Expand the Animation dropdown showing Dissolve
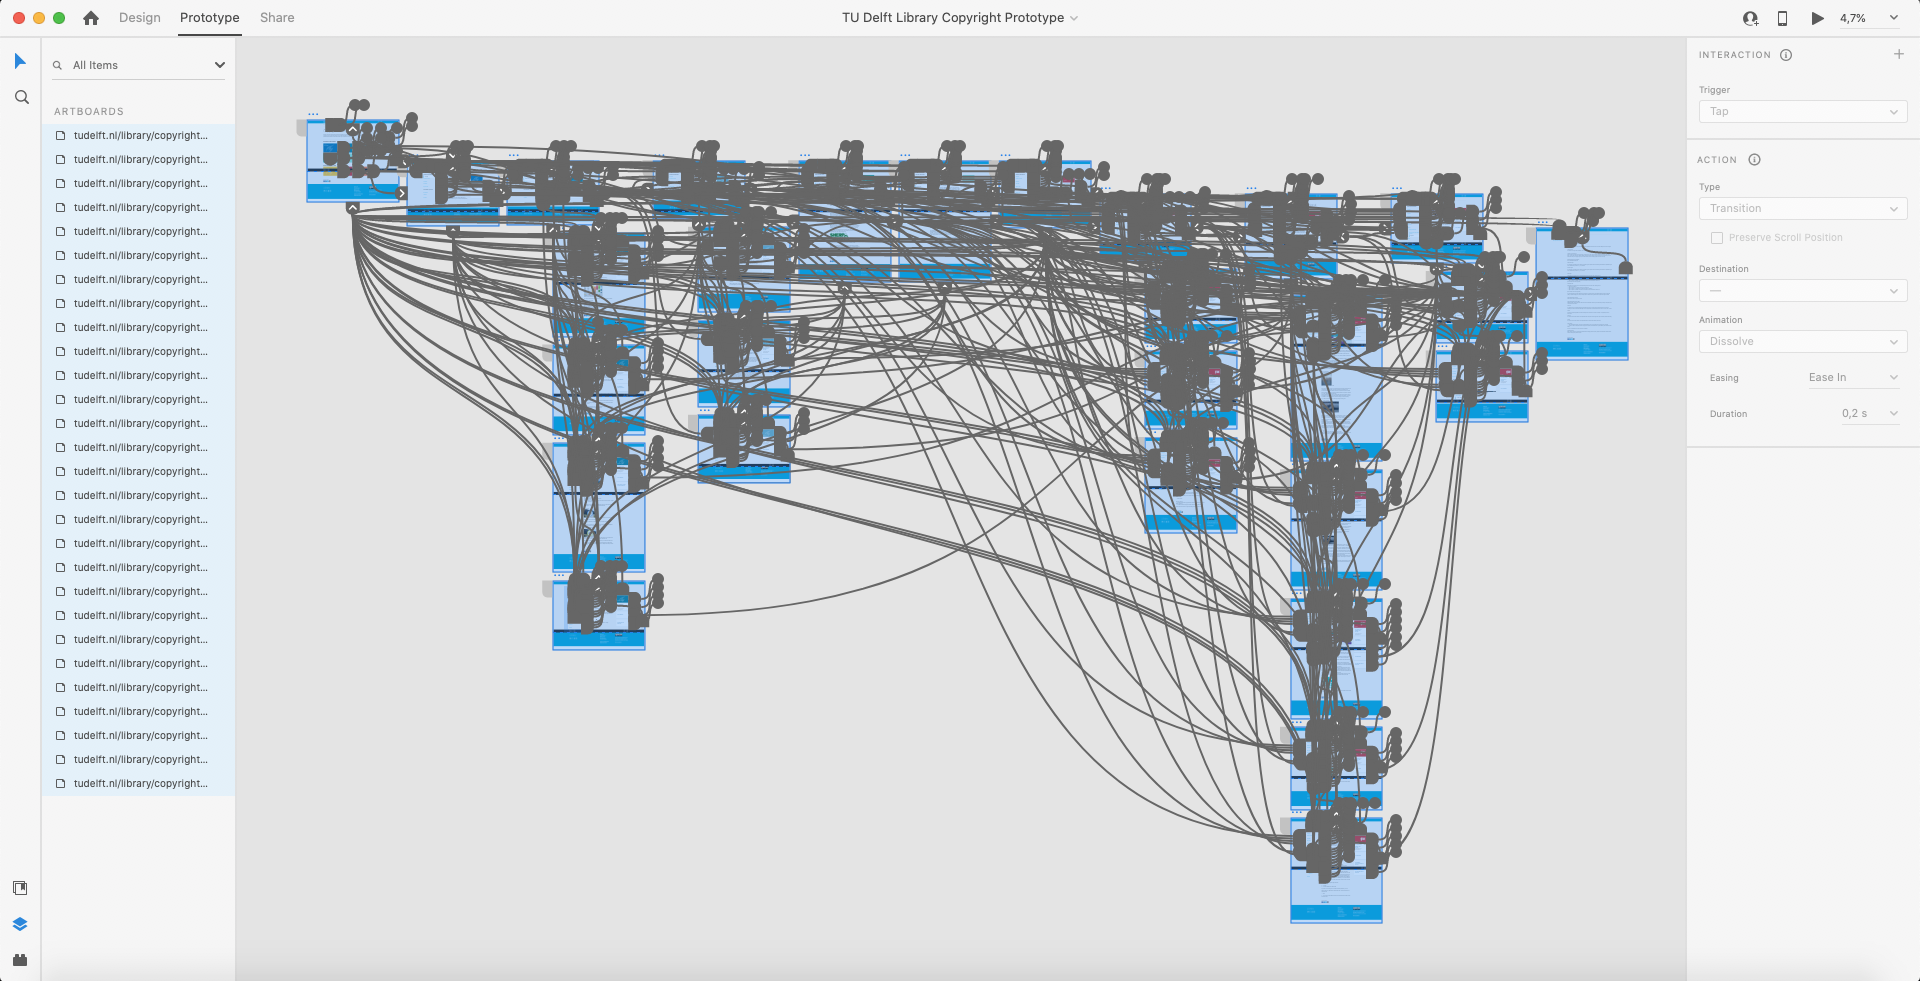Image resolution: width=1920 pixels, height=981 pixels. point(1802,341)
